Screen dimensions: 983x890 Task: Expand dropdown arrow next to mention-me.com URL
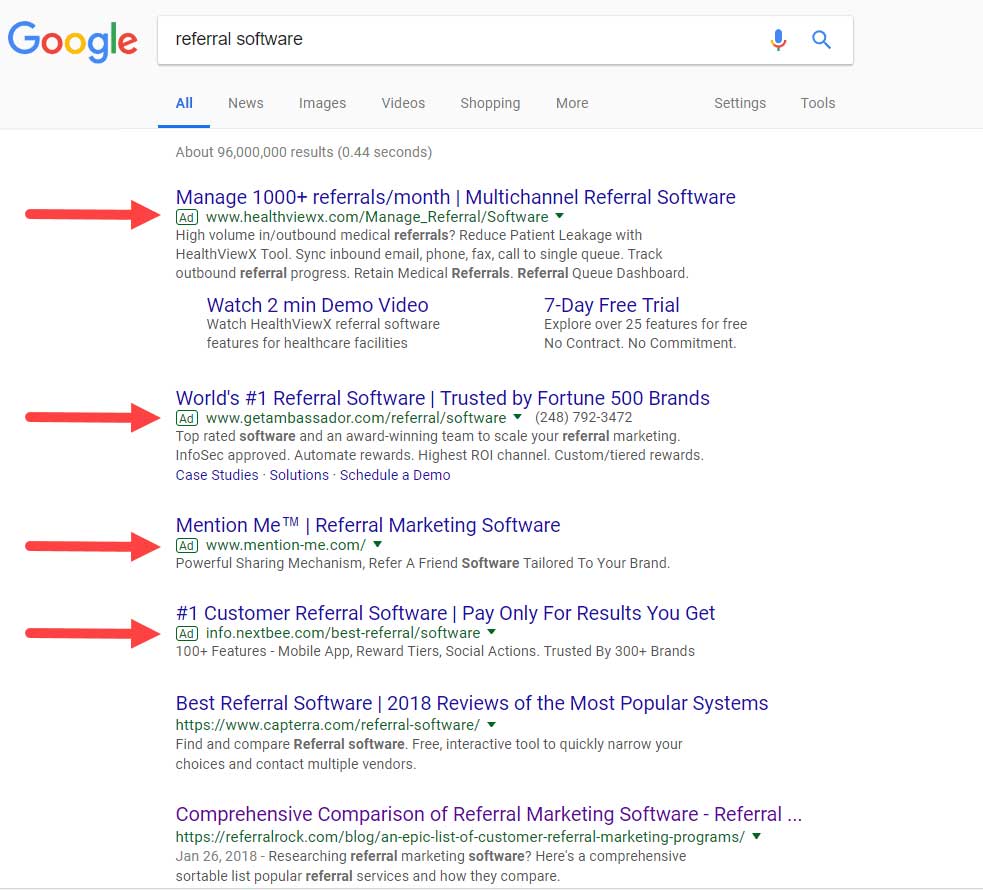click(377, 544)
